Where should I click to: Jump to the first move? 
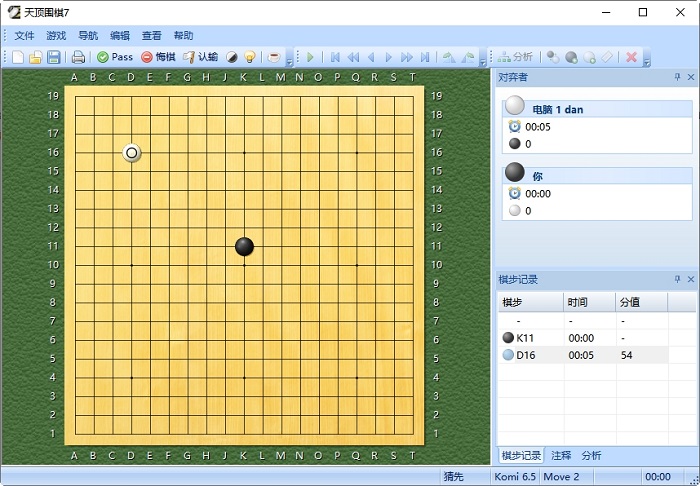pyautogui.click(x=335, y=57)
